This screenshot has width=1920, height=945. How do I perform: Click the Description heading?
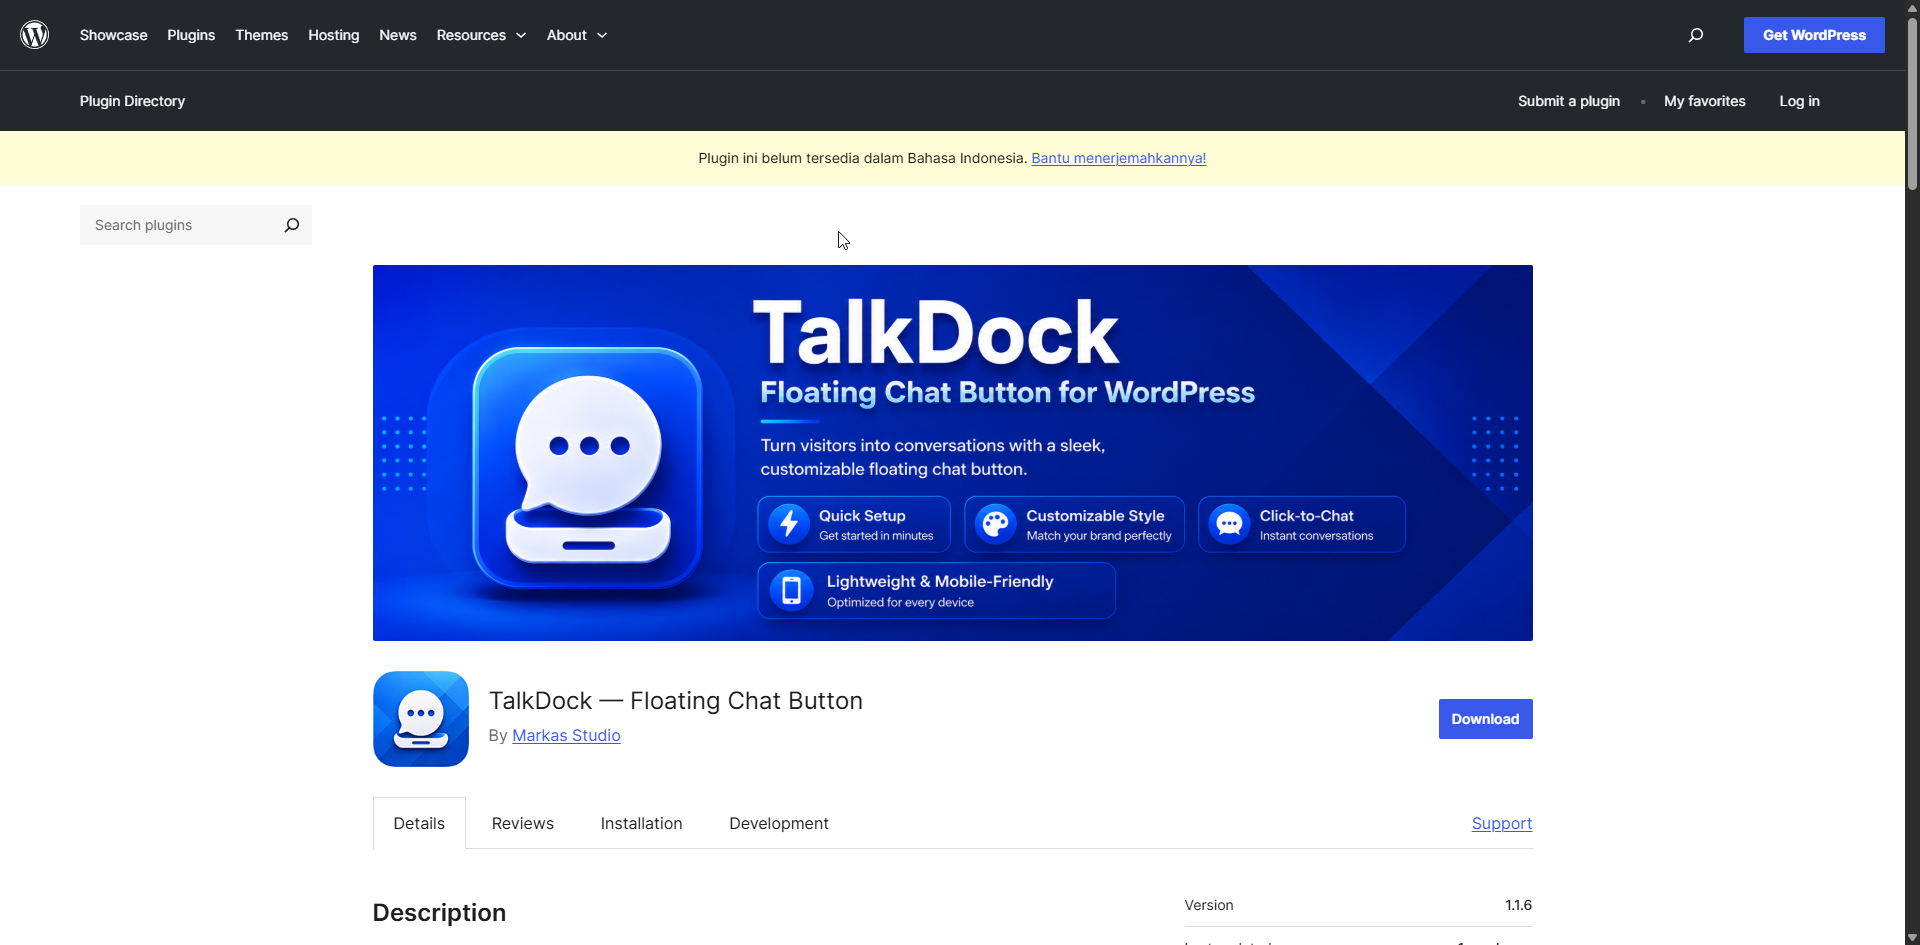pyautogui.click(x=439, y=913)
